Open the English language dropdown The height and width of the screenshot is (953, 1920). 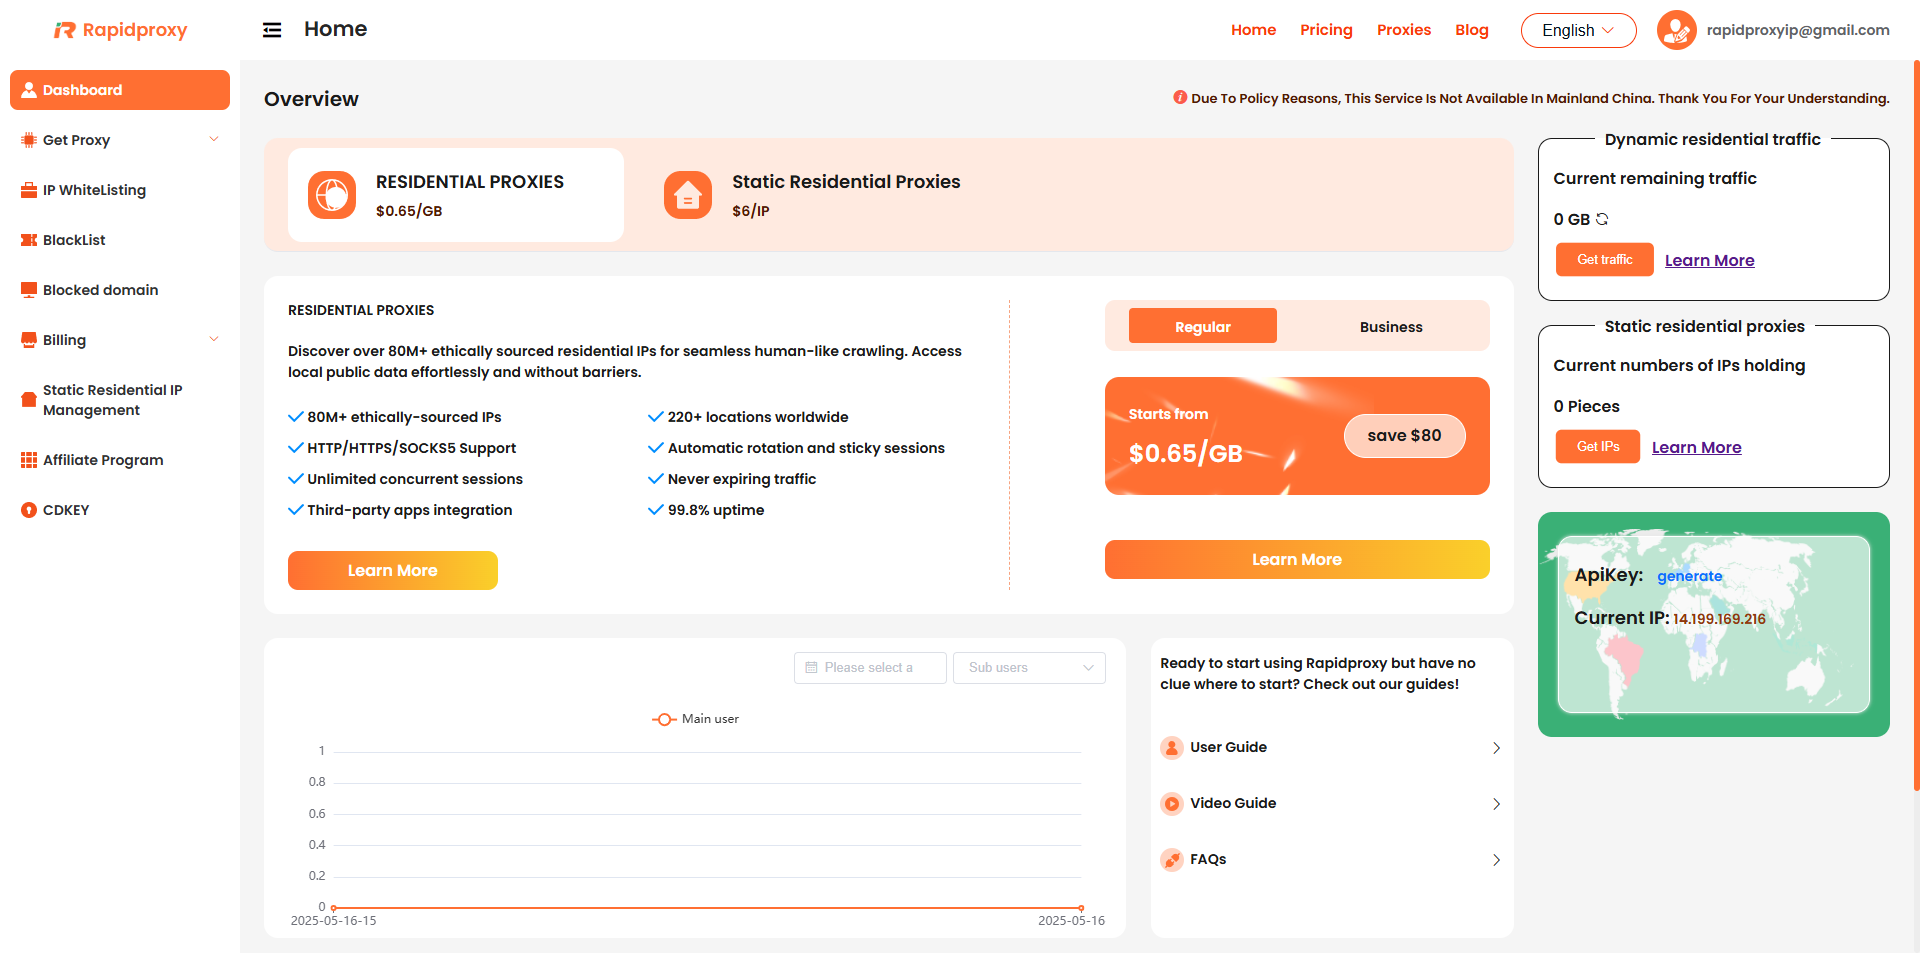1578,30
